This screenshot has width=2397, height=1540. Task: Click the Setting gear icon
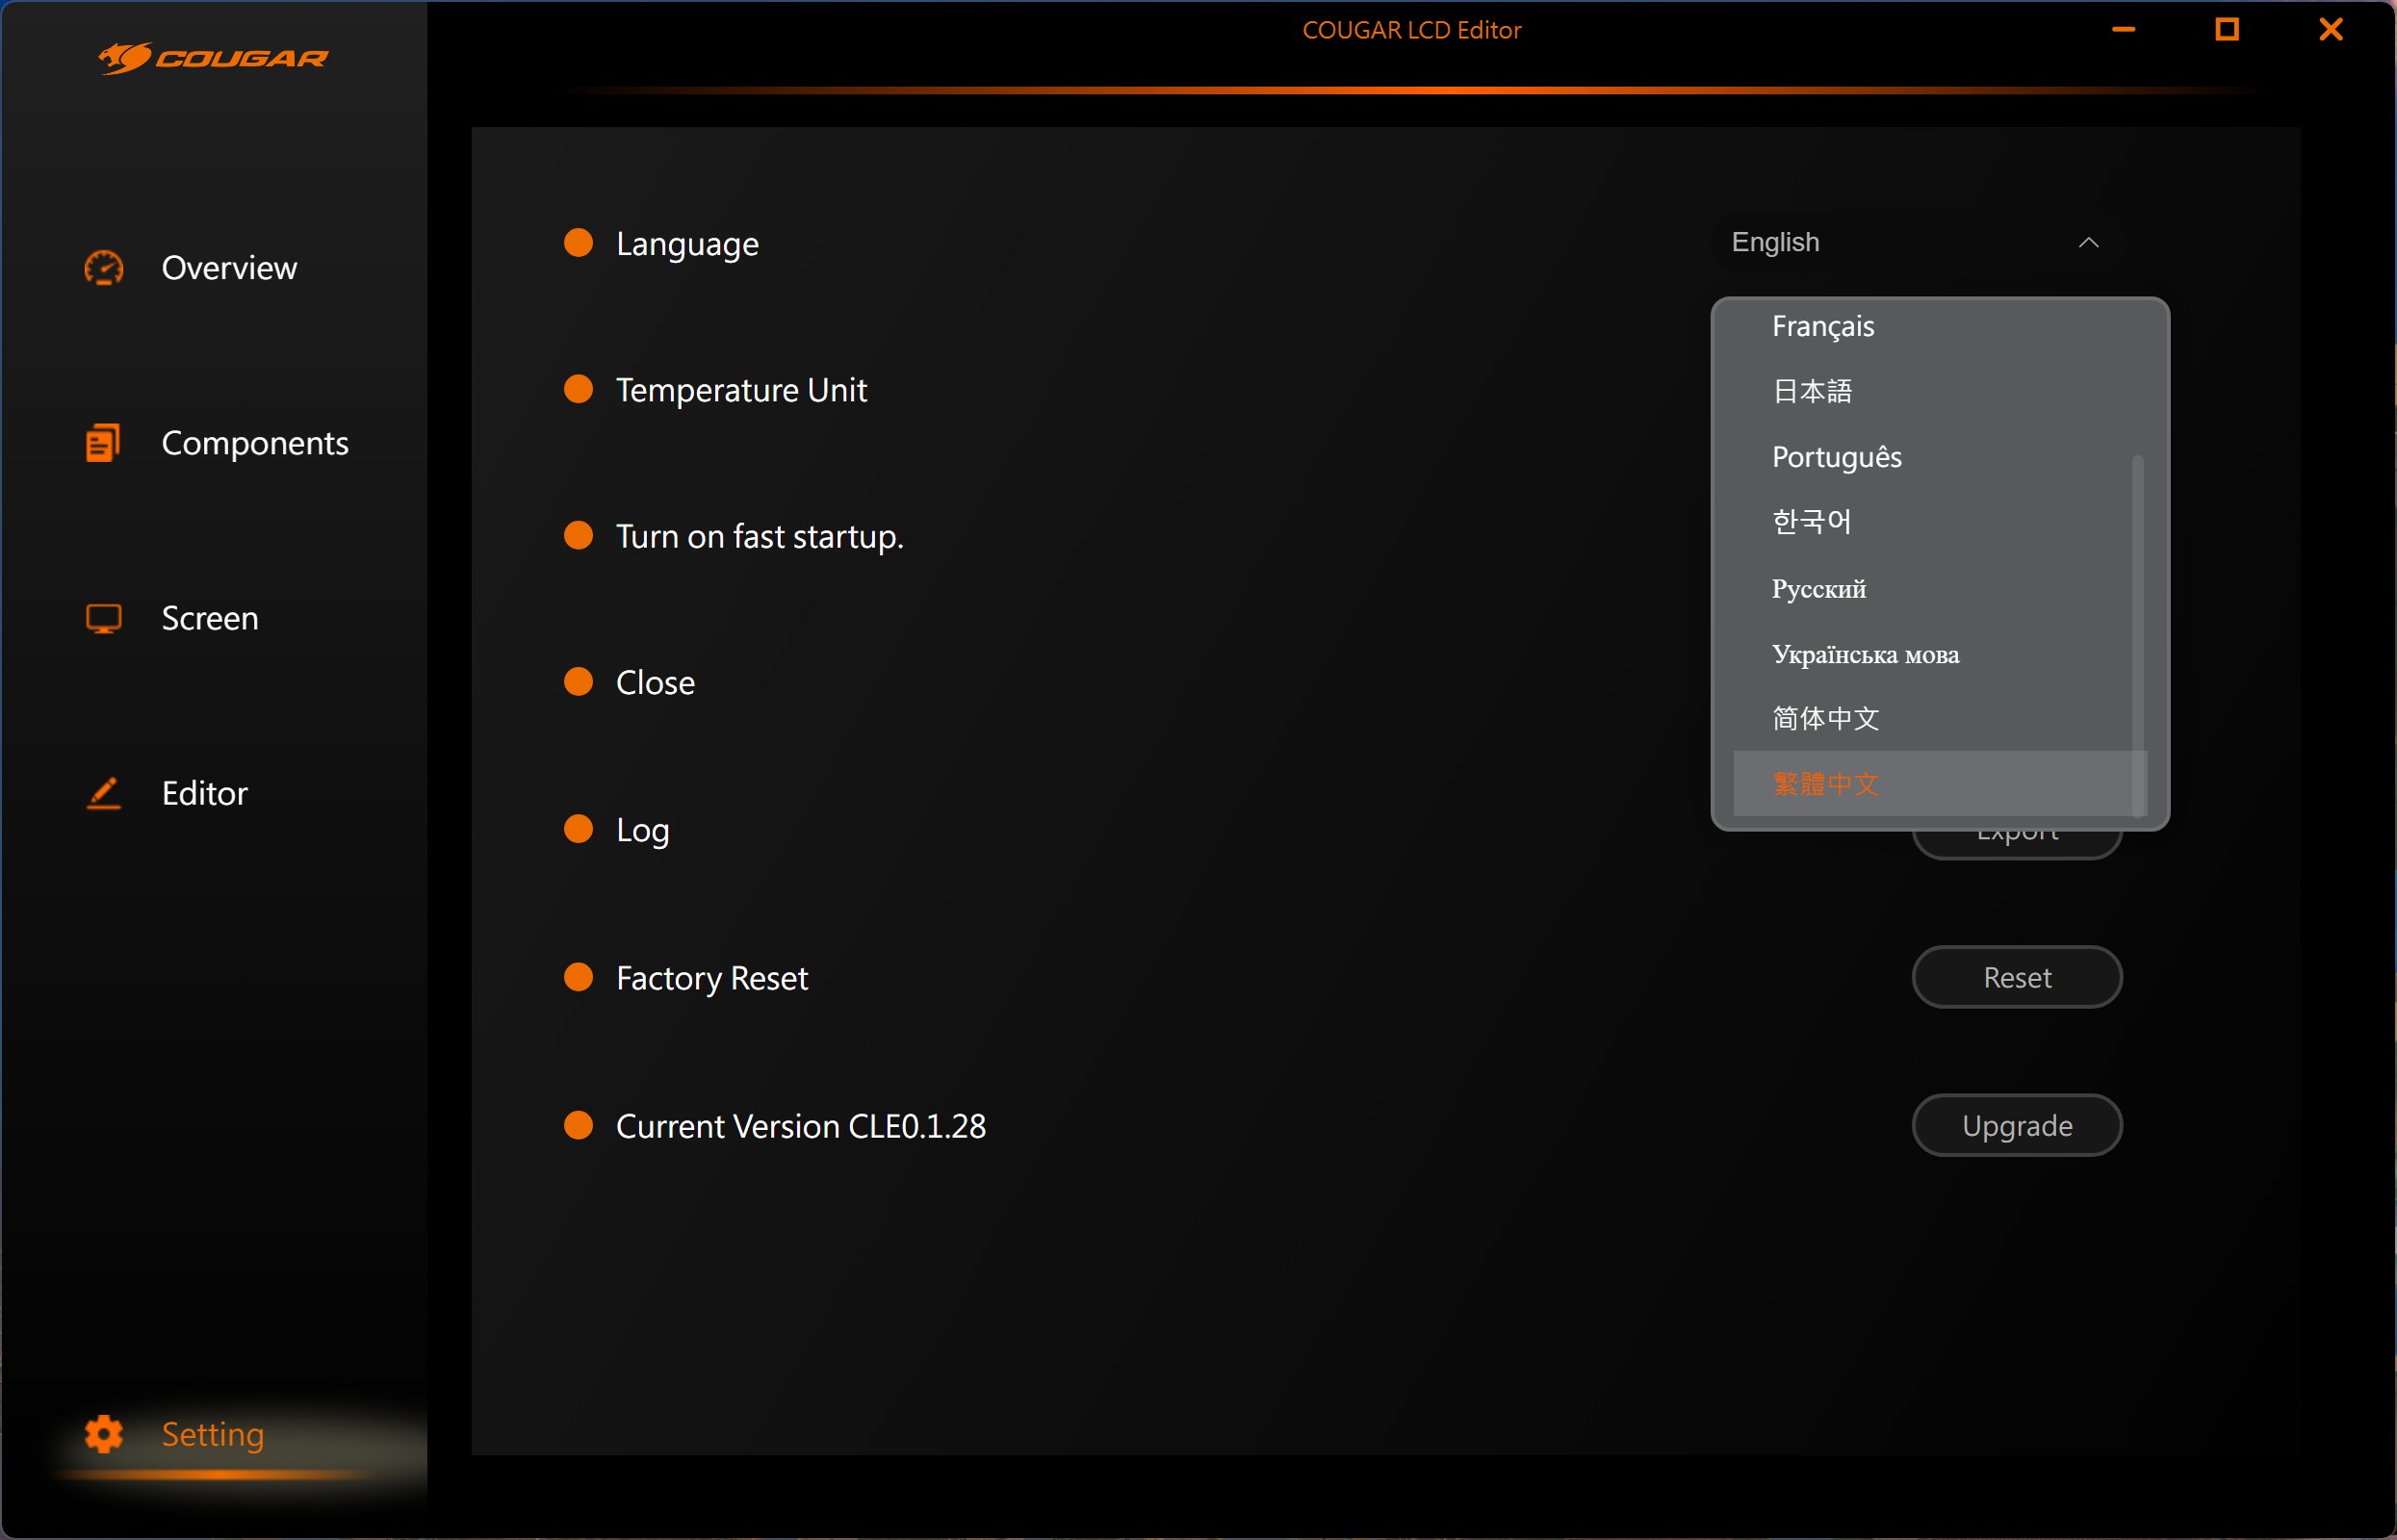tap(104, 1434)
